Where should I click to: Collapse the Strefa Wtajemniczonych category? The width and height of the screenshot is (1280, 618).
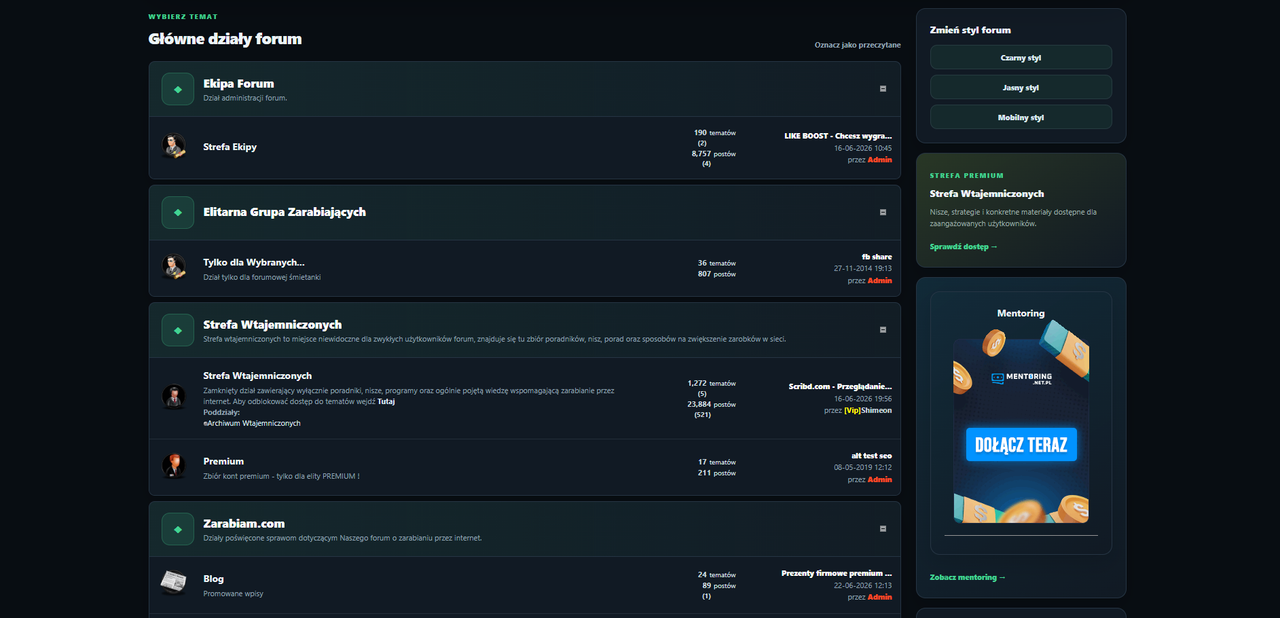coord(883,330)
